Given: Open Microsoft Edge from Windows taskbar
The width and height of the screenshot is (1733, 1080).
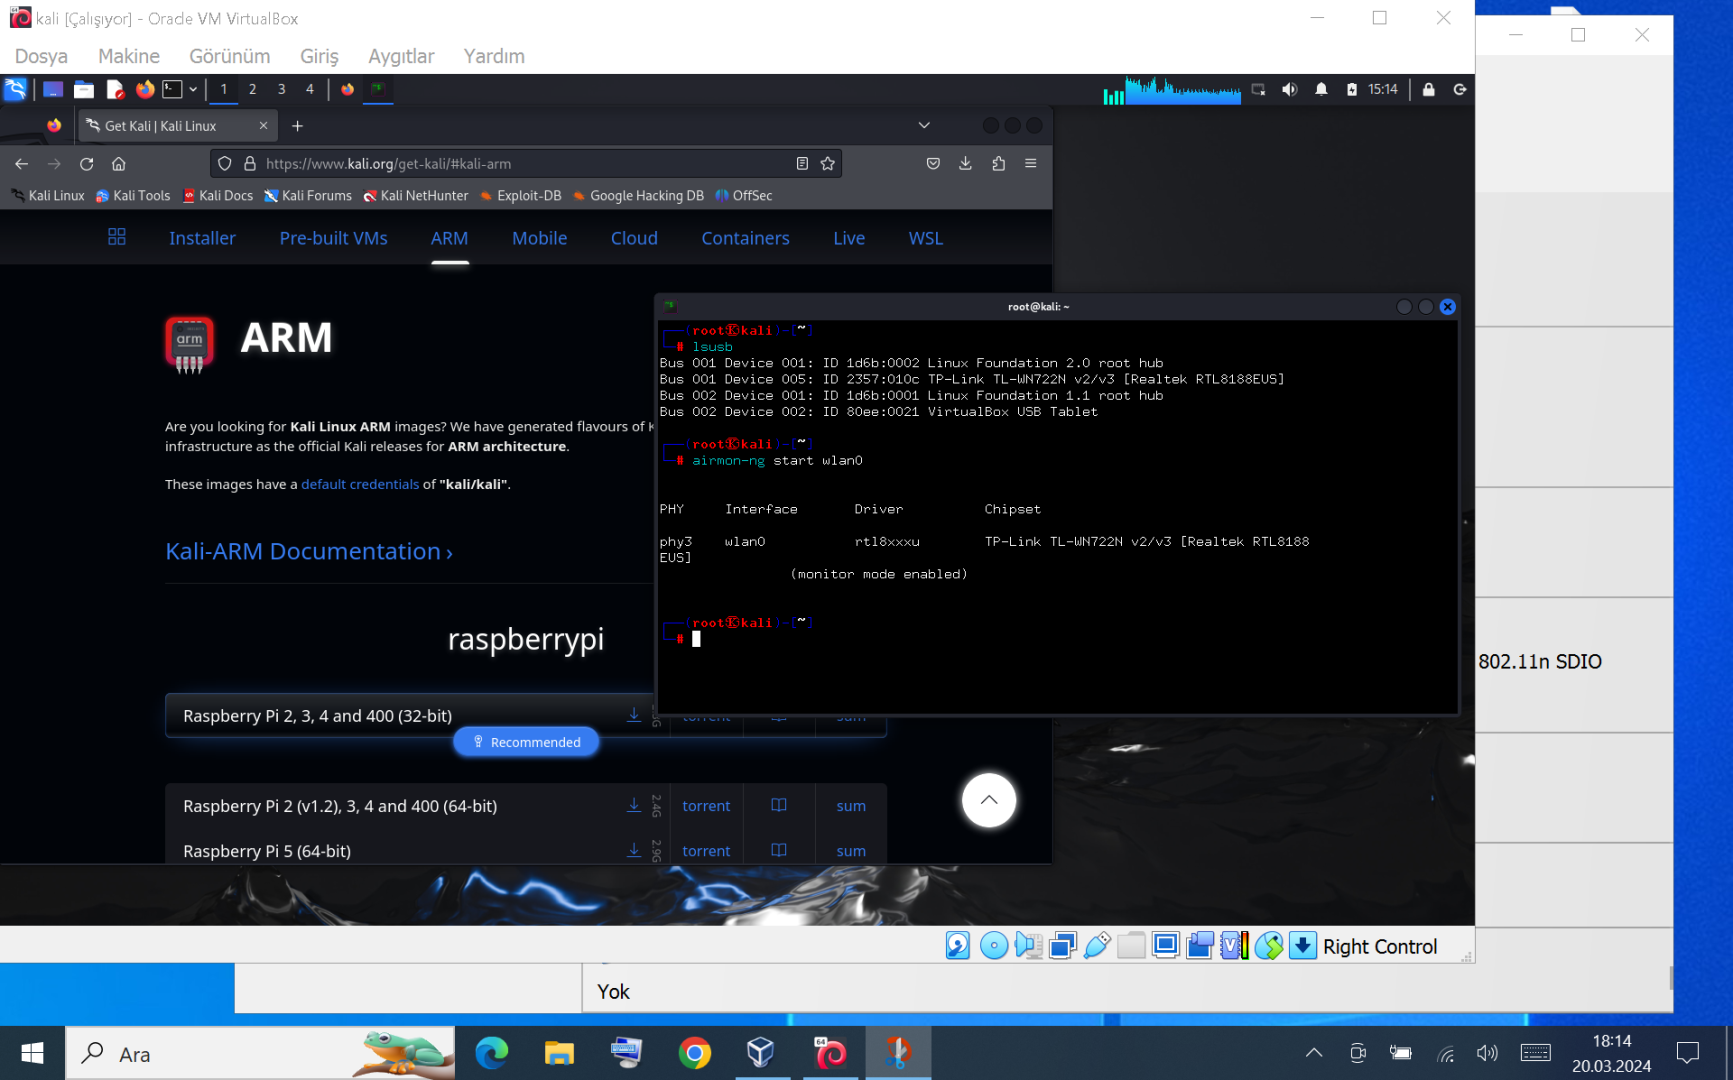Looking at the screenshot, I should pyautogui.click(x=492, y=1053).
